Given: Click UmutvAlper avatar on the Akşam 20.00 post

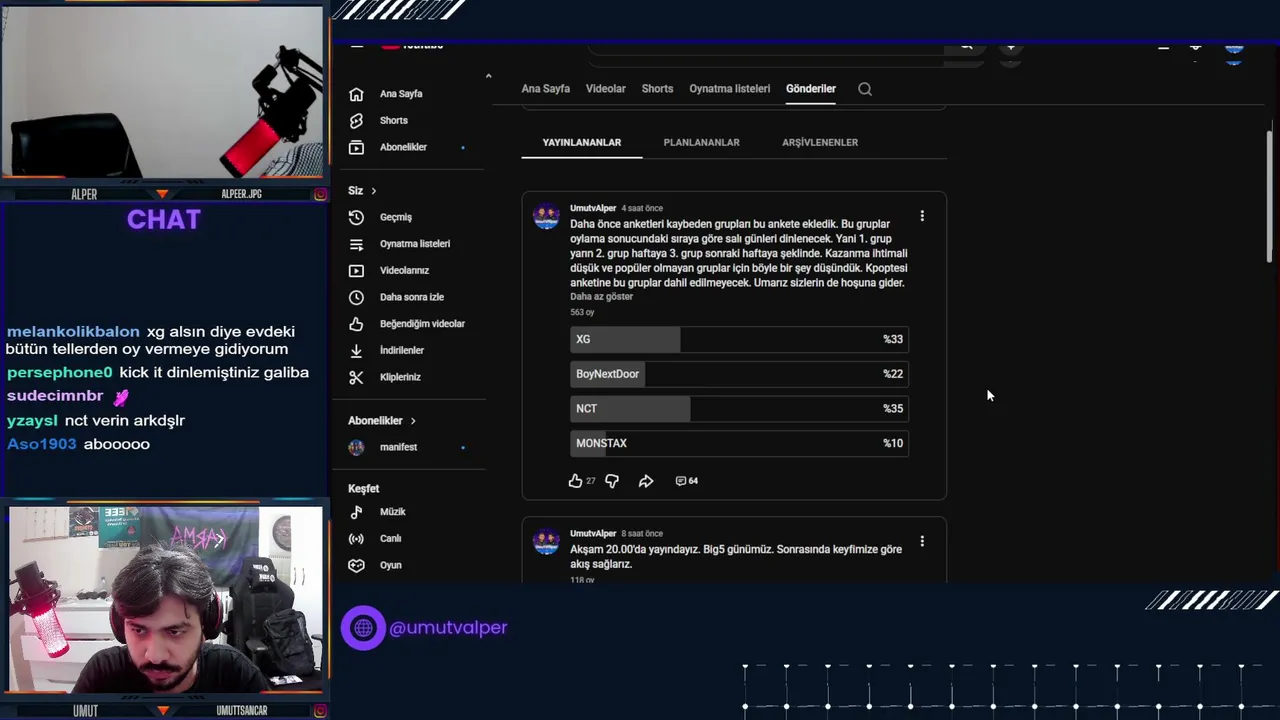Looking at the screenshot, I should tap(546, 542).
